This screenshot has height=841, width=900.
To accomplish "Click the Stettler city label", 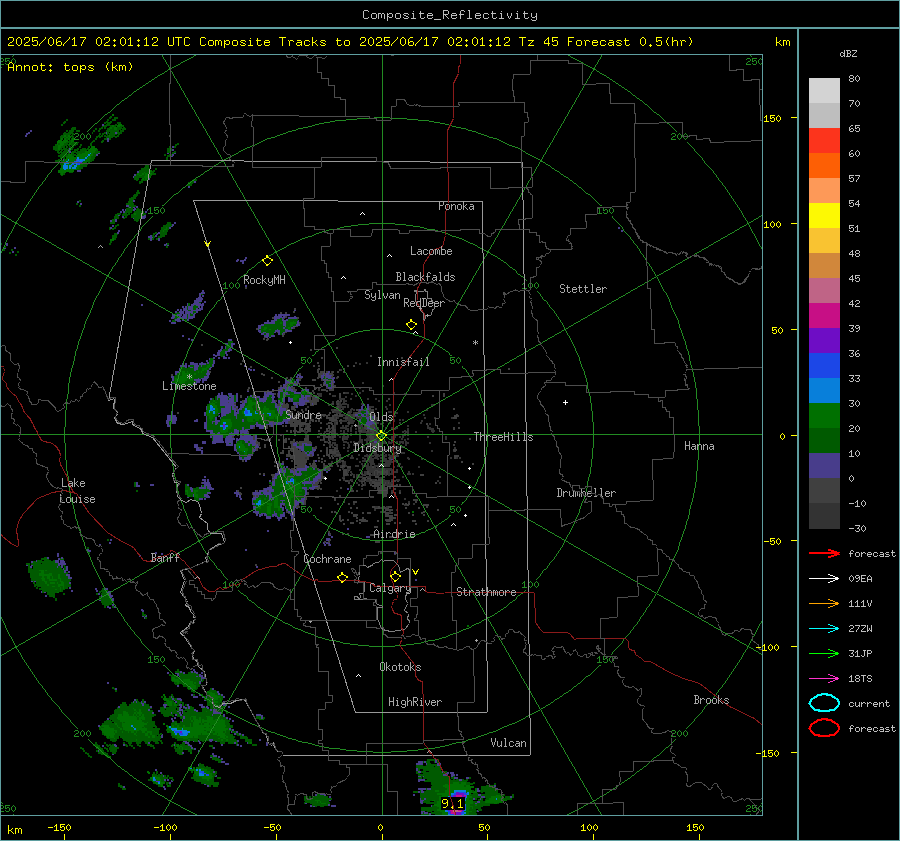I will coord(583,289).
